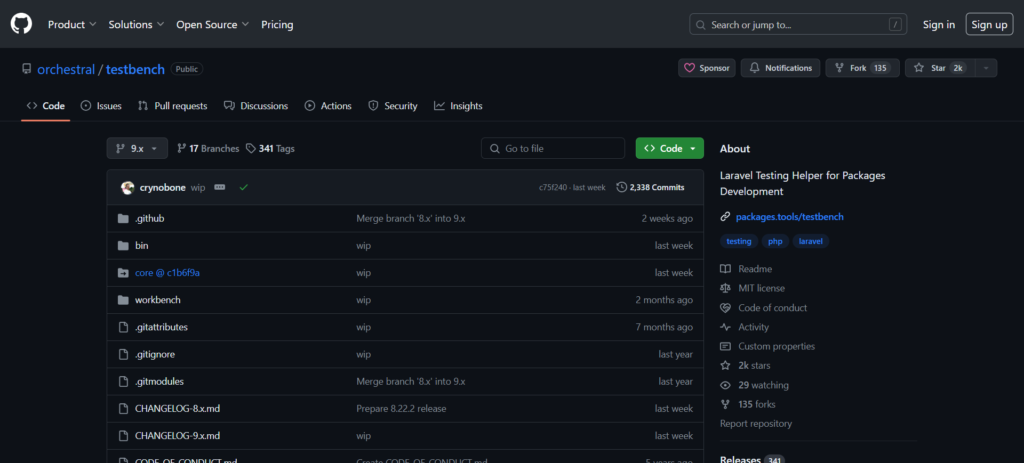Image resolution: width=1024 pixels, height=463 pixels.
Task: Click crynobone's avatar in latest commit
Action: 127,187
